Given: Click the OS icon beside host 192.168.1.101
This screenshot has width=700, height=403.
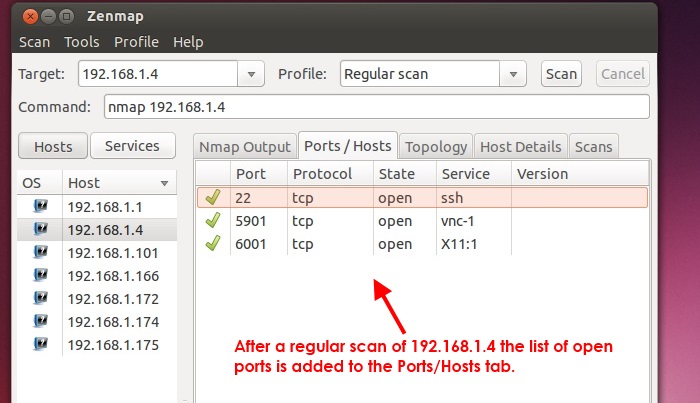Looking at the screenshot, I should tap(41, 252).
